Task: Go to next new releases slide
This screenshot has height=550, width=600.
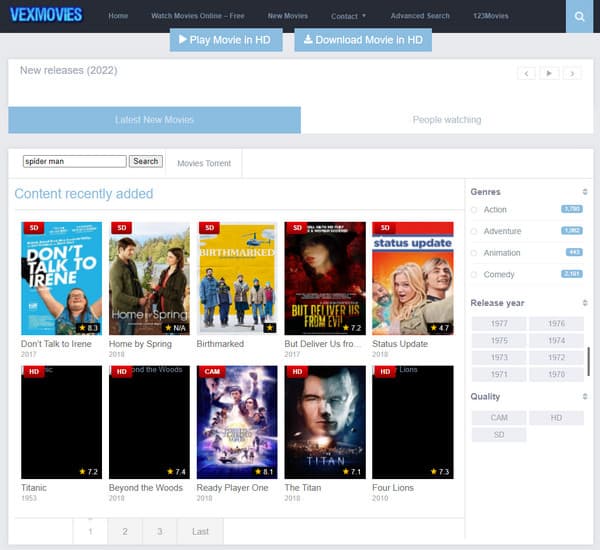Action: pyautogui.click(x=572, y=73)
